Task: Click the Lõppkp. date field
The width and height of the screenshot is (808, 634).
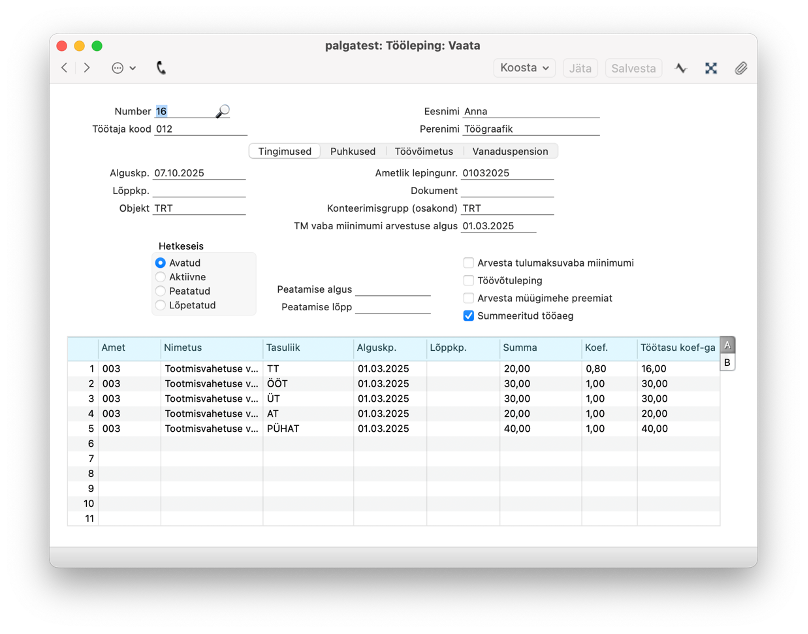Action: (x=198, y=191)
